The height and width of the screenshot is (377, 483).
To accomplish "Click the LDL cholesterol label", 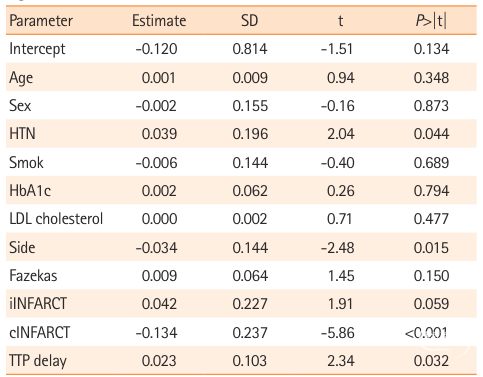I will tap(56, 219).
